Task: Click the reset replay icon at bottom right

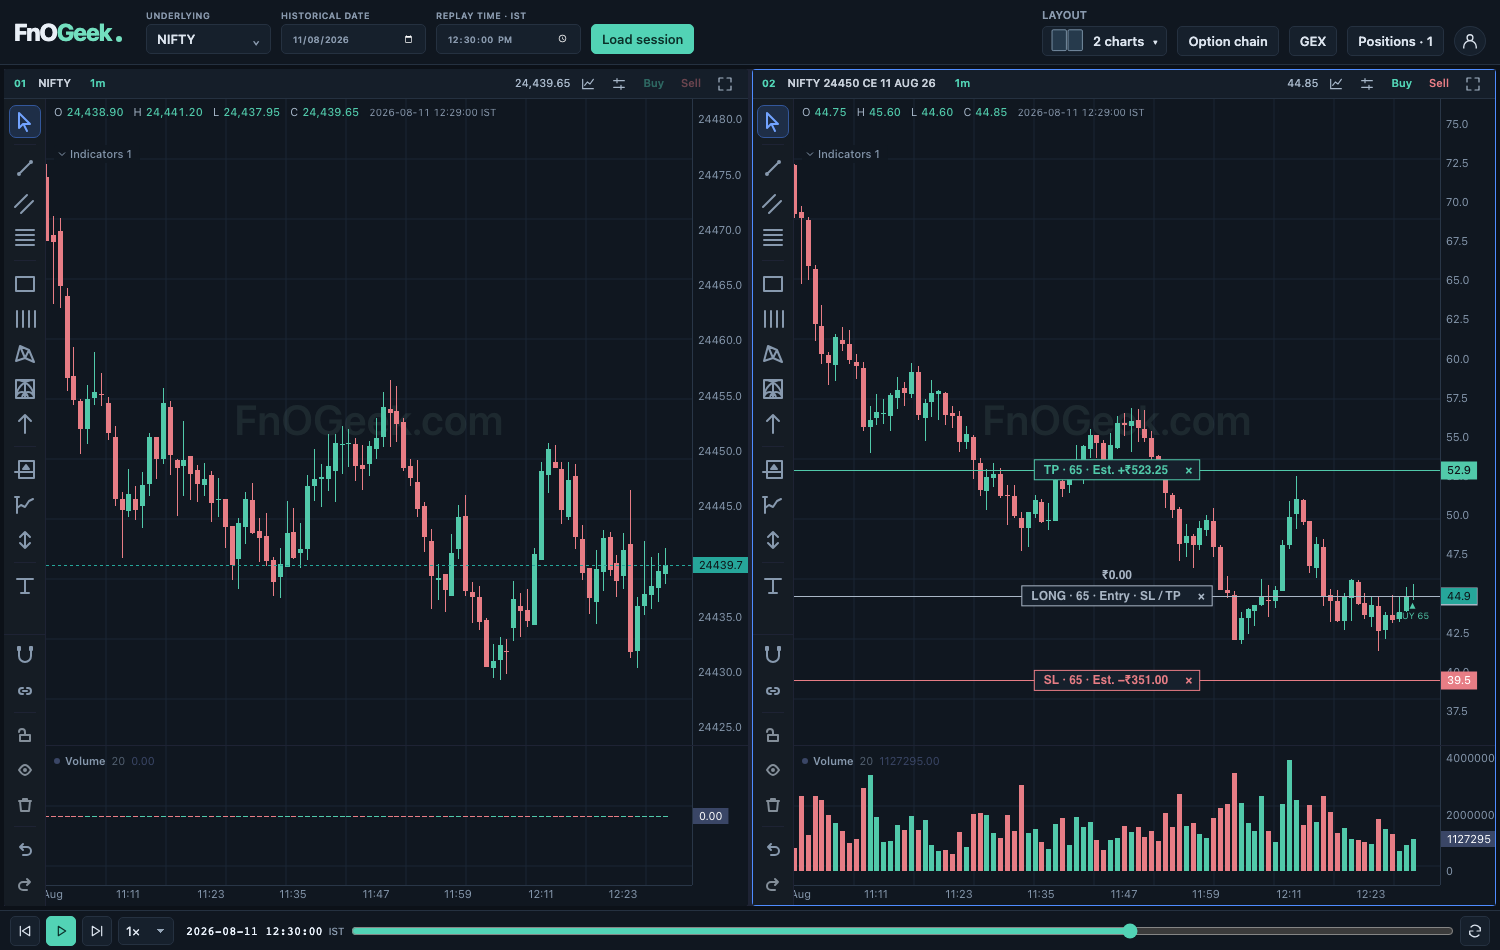Action: click(x=1474, y=931)
